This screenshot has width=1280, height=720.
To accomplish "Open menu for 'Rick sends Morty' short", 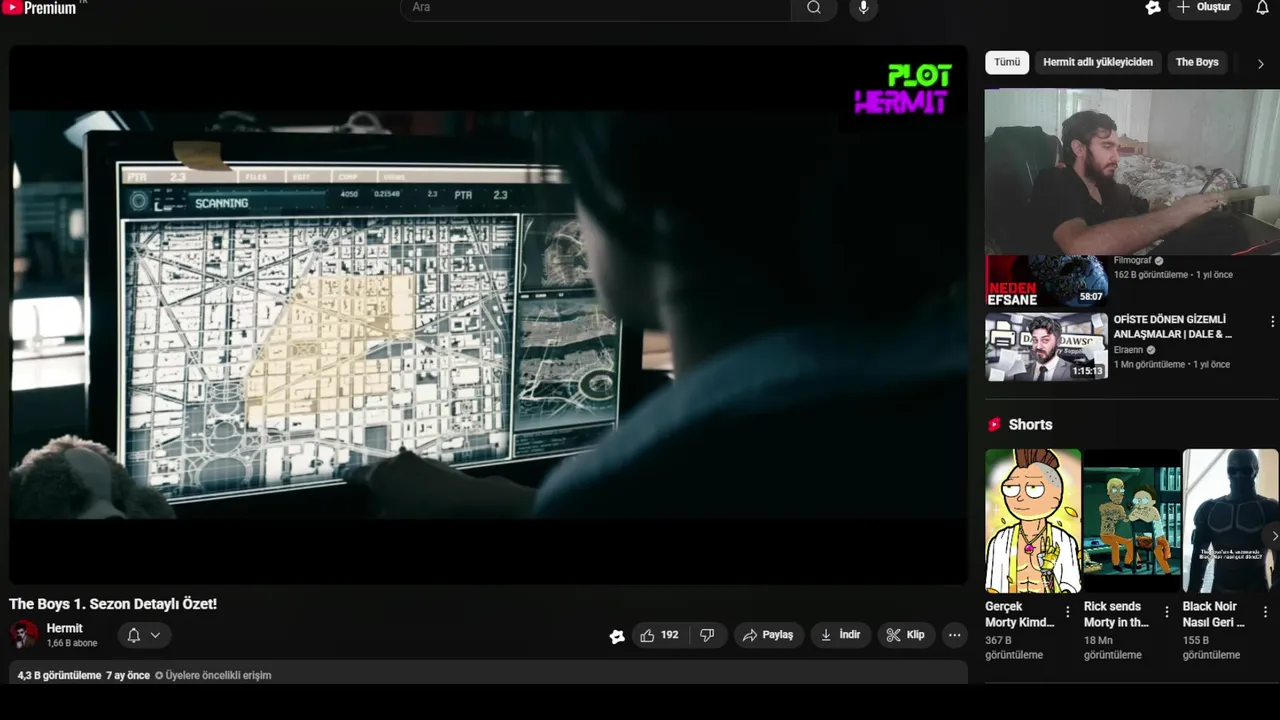I will tap(1166, 612).
